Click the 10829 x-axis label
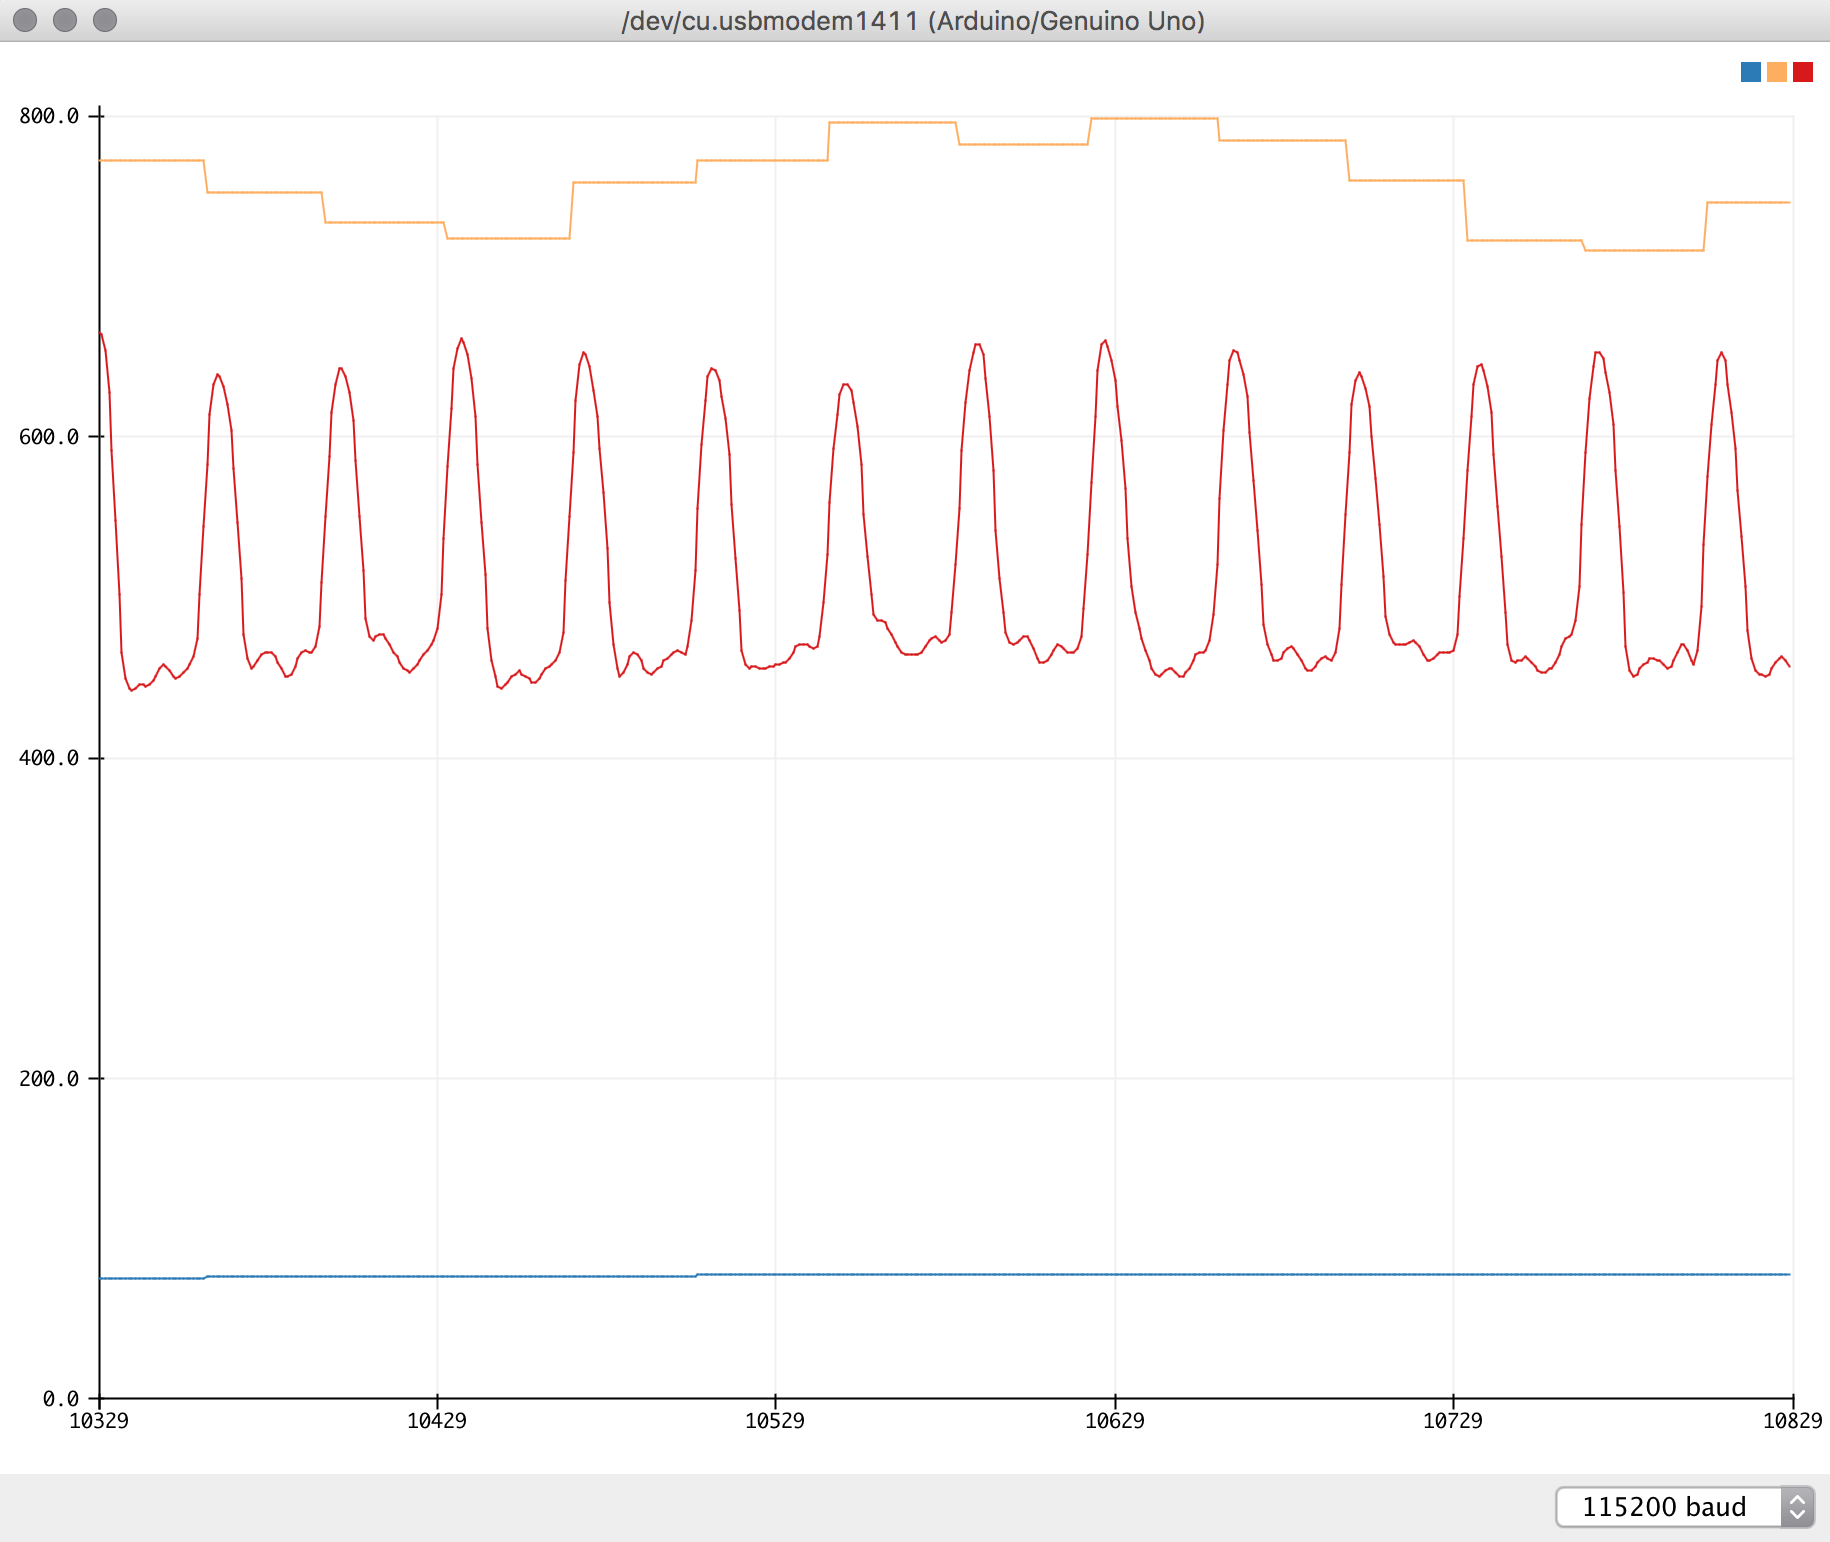1830x1542 pixels. click(x=1793, y=1421)
